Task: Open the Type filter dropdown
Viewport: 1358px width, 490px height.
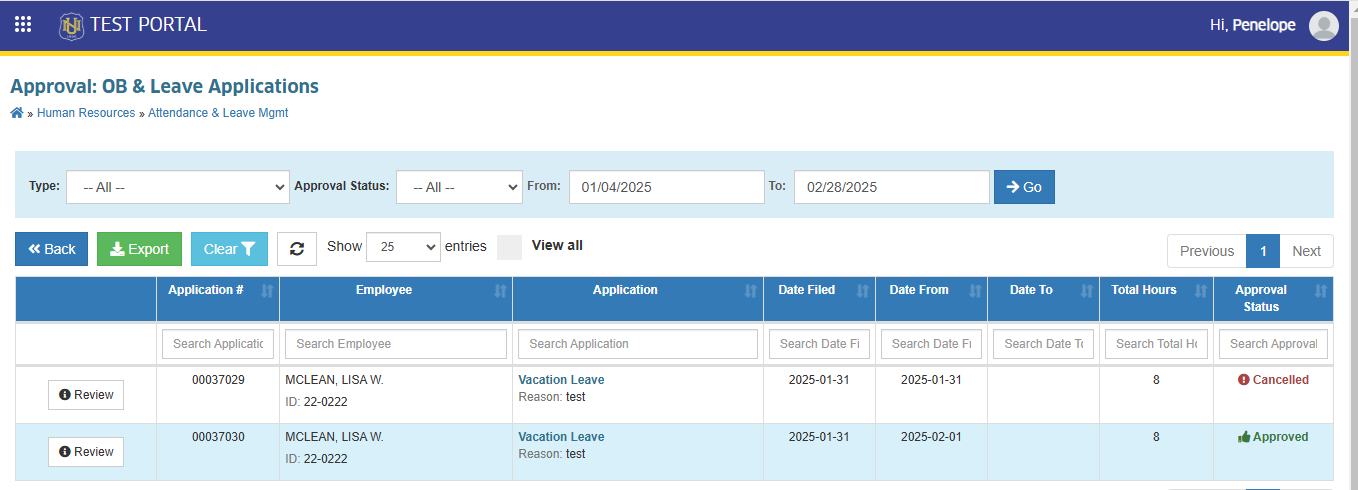Action: (x=178, y=187)
